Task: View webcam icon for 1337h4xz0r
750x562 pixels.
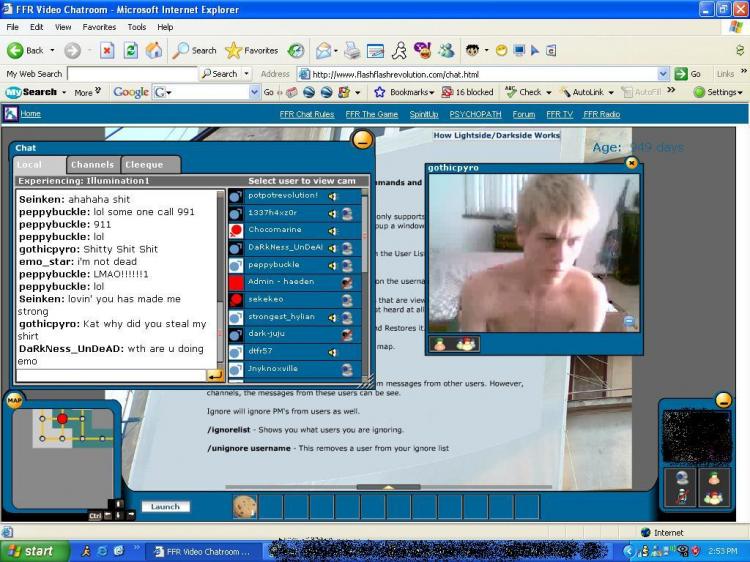Action: point(347,213)
